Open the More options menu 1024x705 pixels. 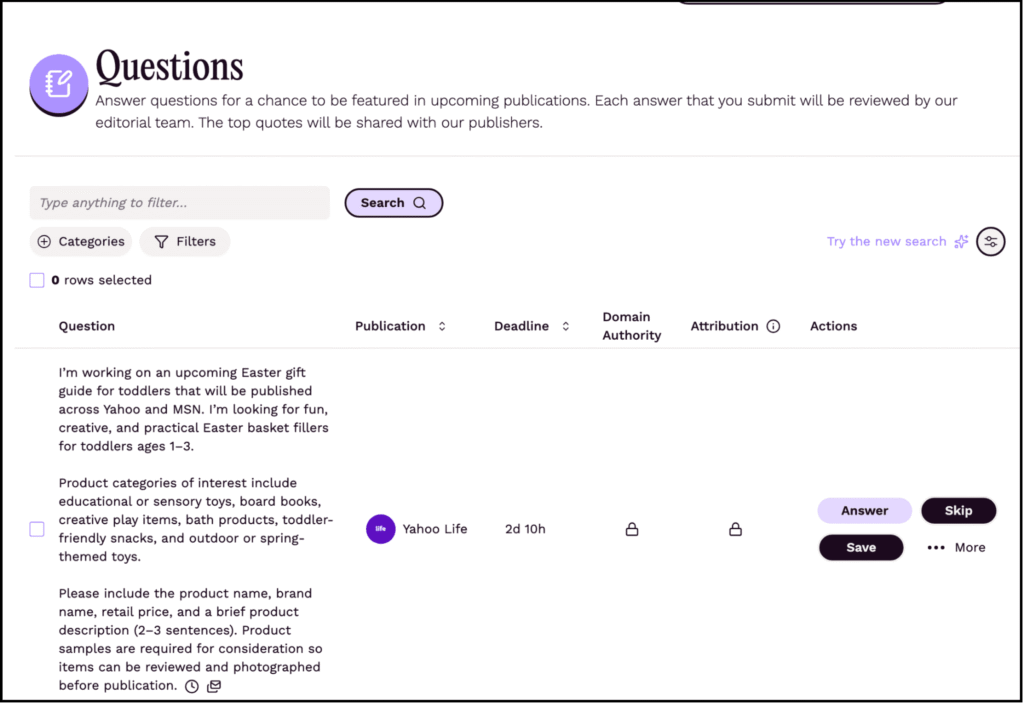tap(956, 547)
